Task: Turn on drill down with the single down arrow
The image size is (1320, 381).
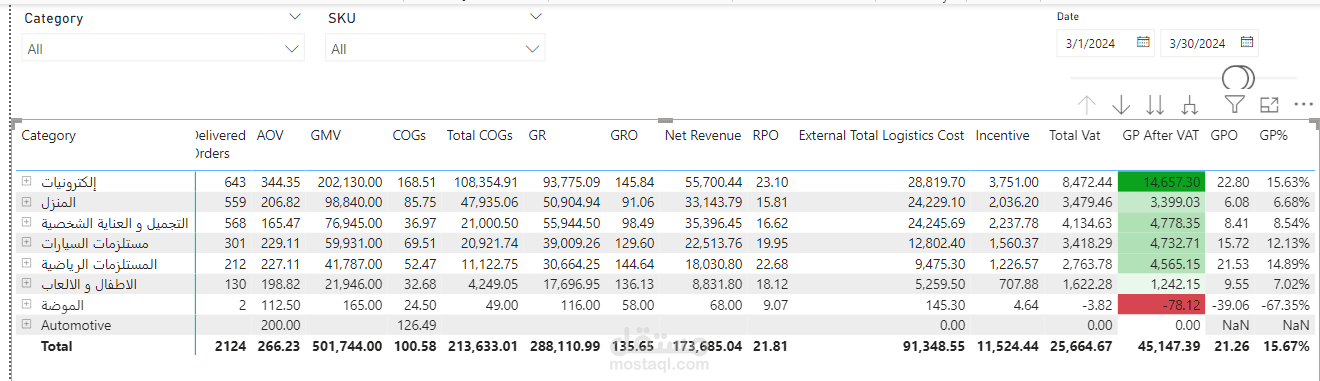Action: (1121, 105)
